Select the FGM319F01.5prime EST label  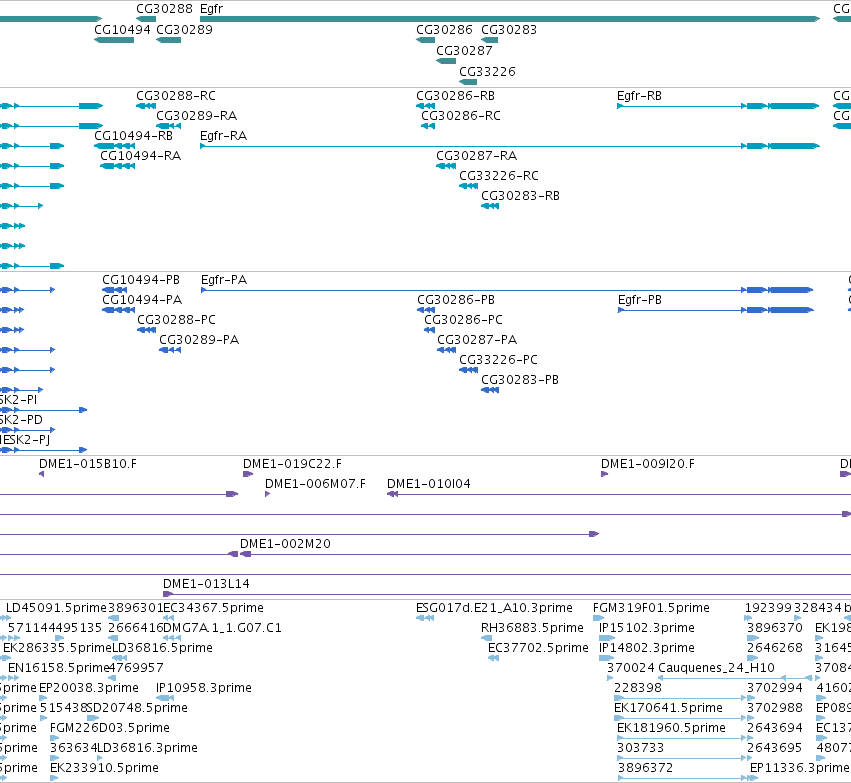[x=651, y=608]
